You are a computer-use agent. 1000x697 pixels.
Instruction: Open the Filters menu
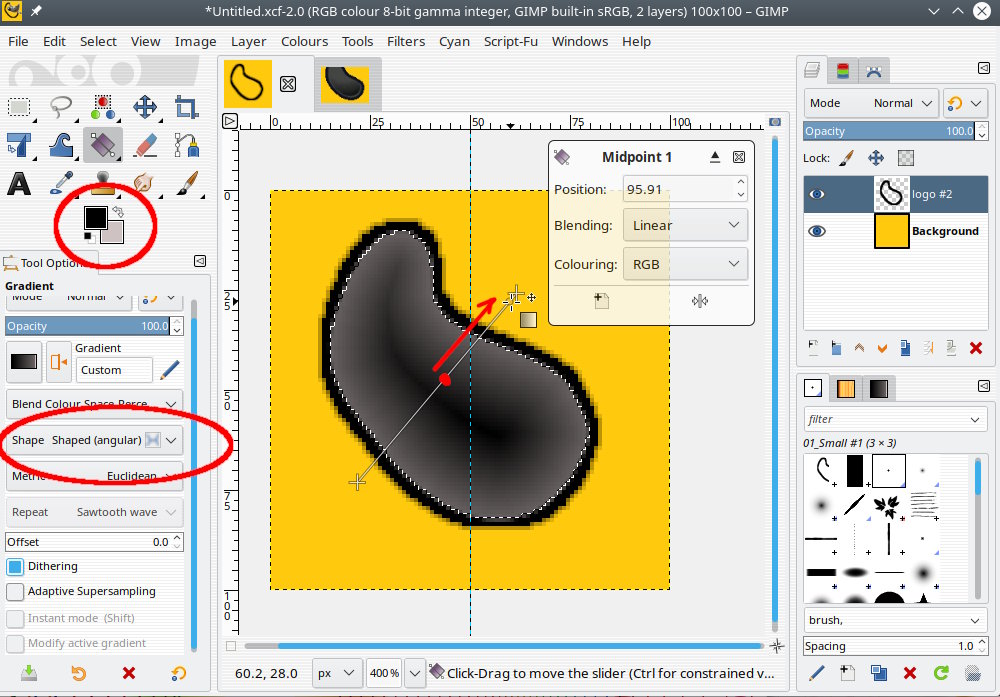point(406,41)
